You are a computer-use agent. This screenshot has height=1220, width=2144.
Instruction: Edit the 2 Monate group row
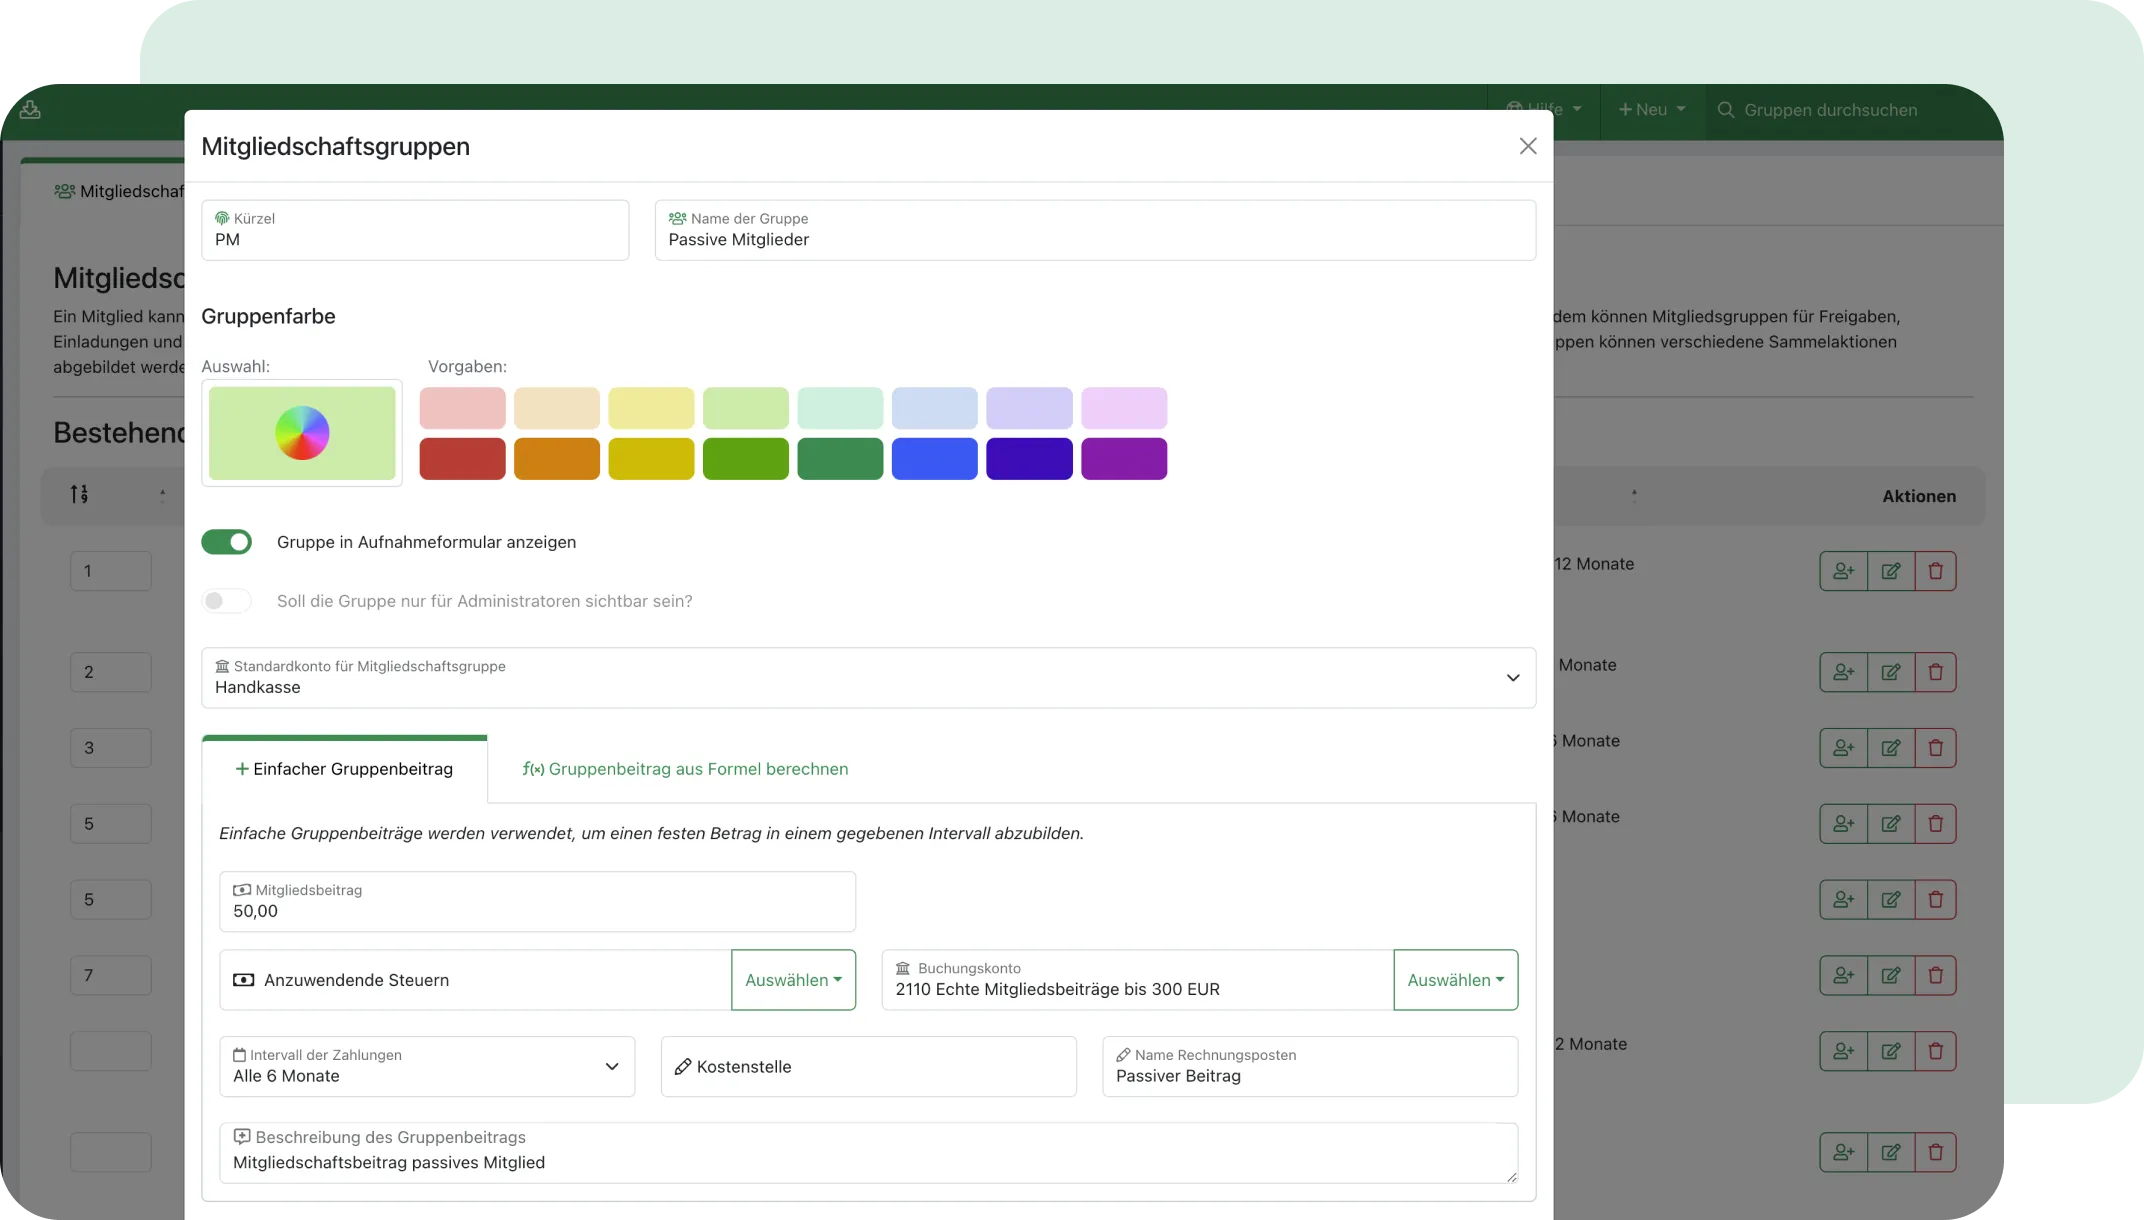(1891, 1051)
